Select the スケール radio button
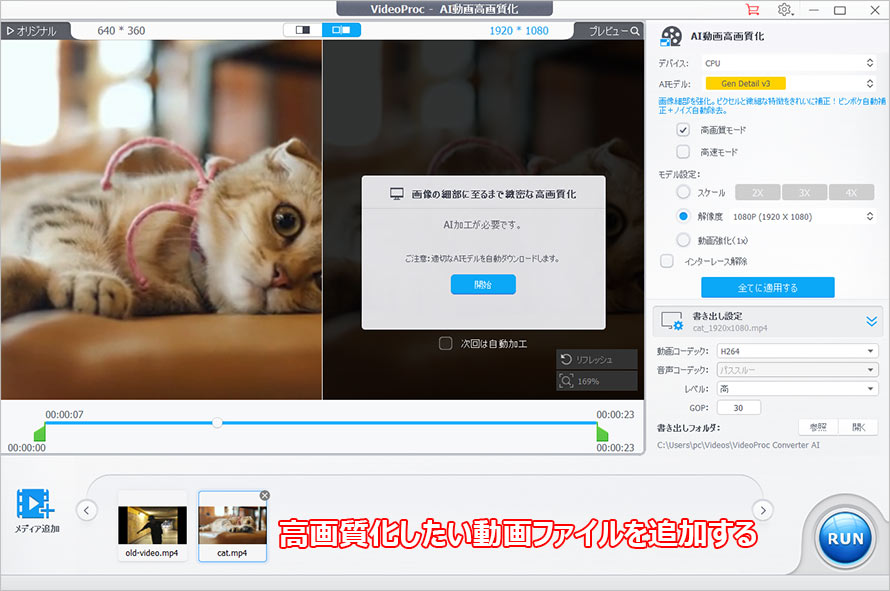The height and width of the screenshot is (591, 890). coord(683,192)
